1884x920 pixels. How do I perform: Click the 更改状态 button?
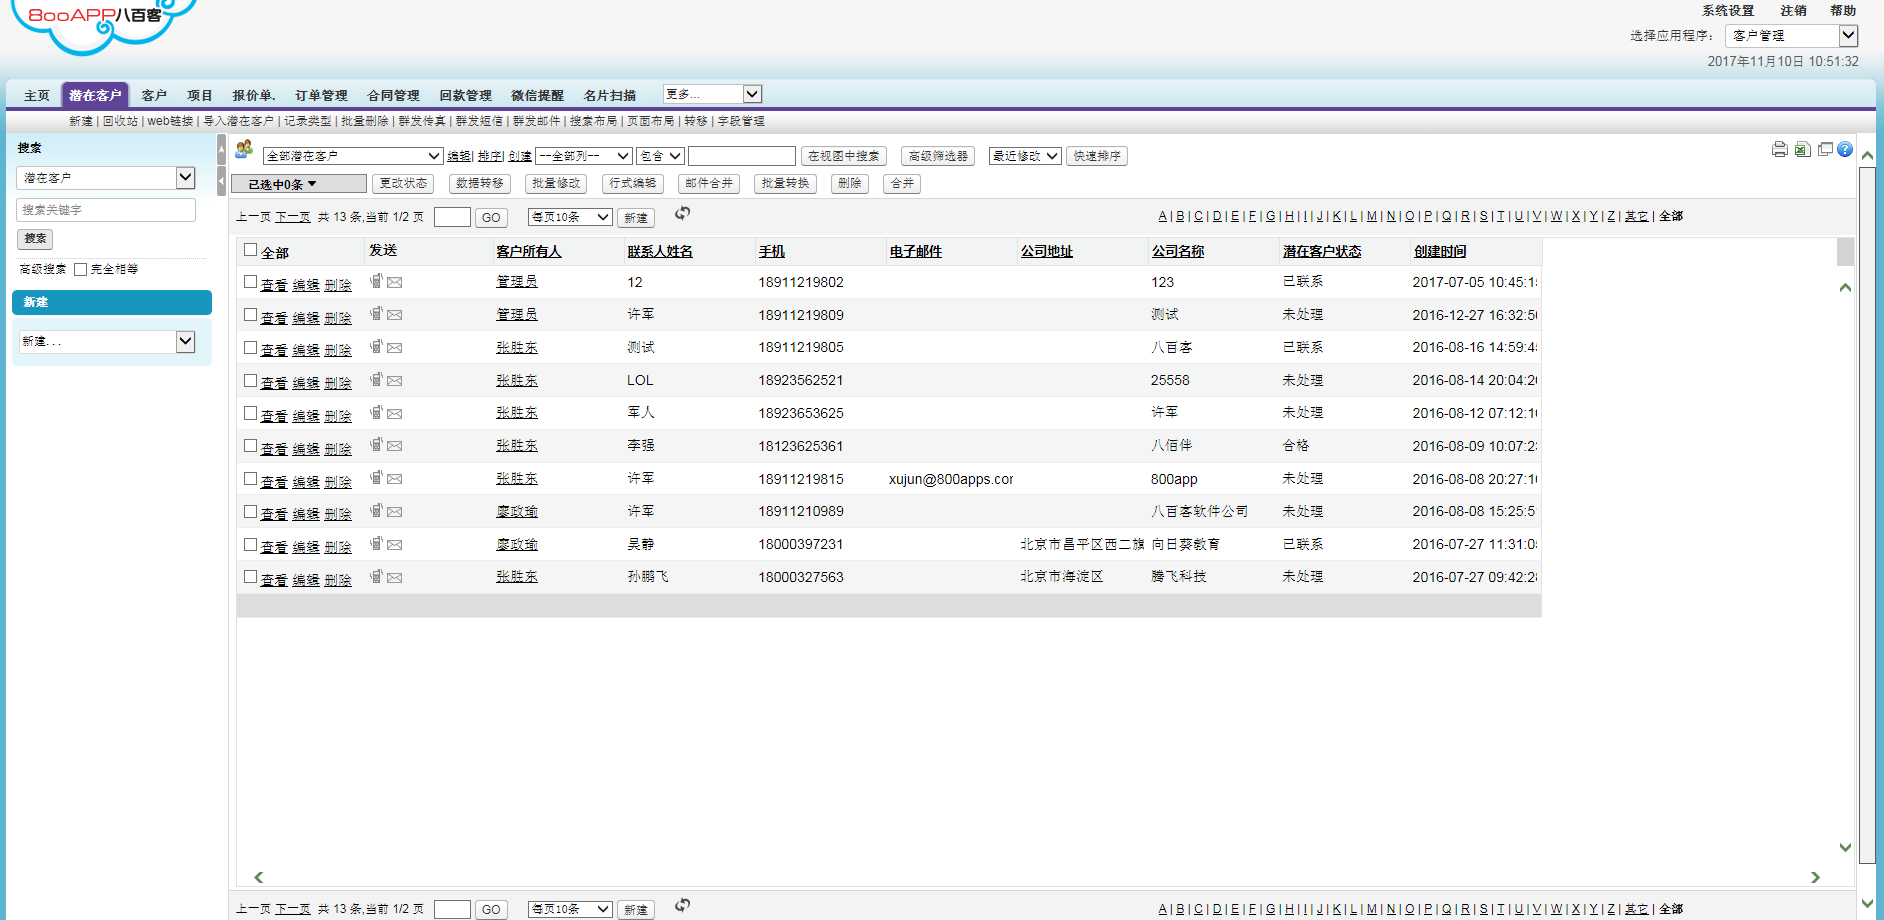click(403, 183)
